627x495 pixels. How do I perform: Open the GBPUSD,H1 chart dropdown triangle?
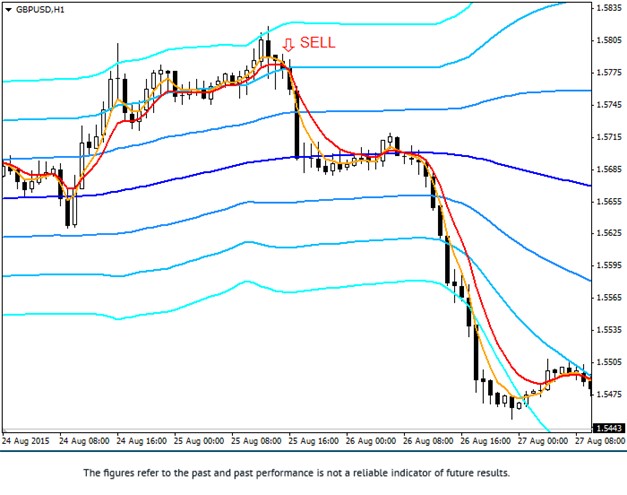(x=8, y=10)
